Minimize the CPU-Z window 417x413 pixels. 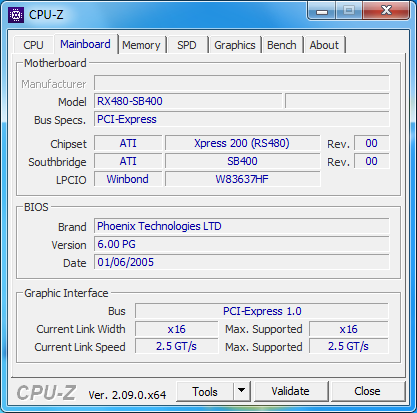click(322, 11)
